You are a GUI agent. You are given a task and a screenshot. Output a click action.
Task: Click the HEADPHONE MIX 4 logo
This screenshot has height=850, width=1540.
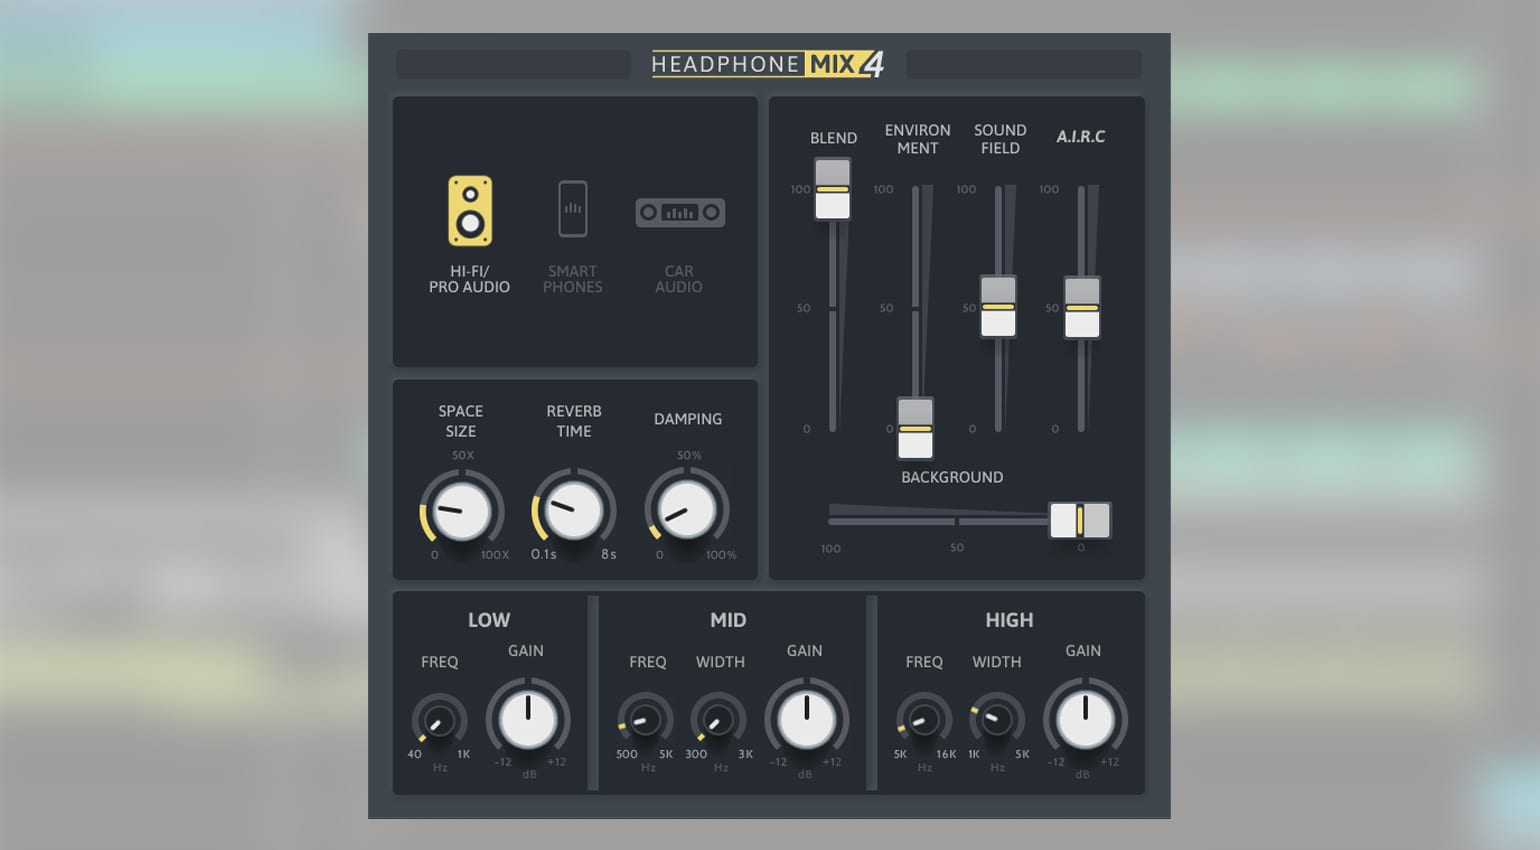coord(768,63)
